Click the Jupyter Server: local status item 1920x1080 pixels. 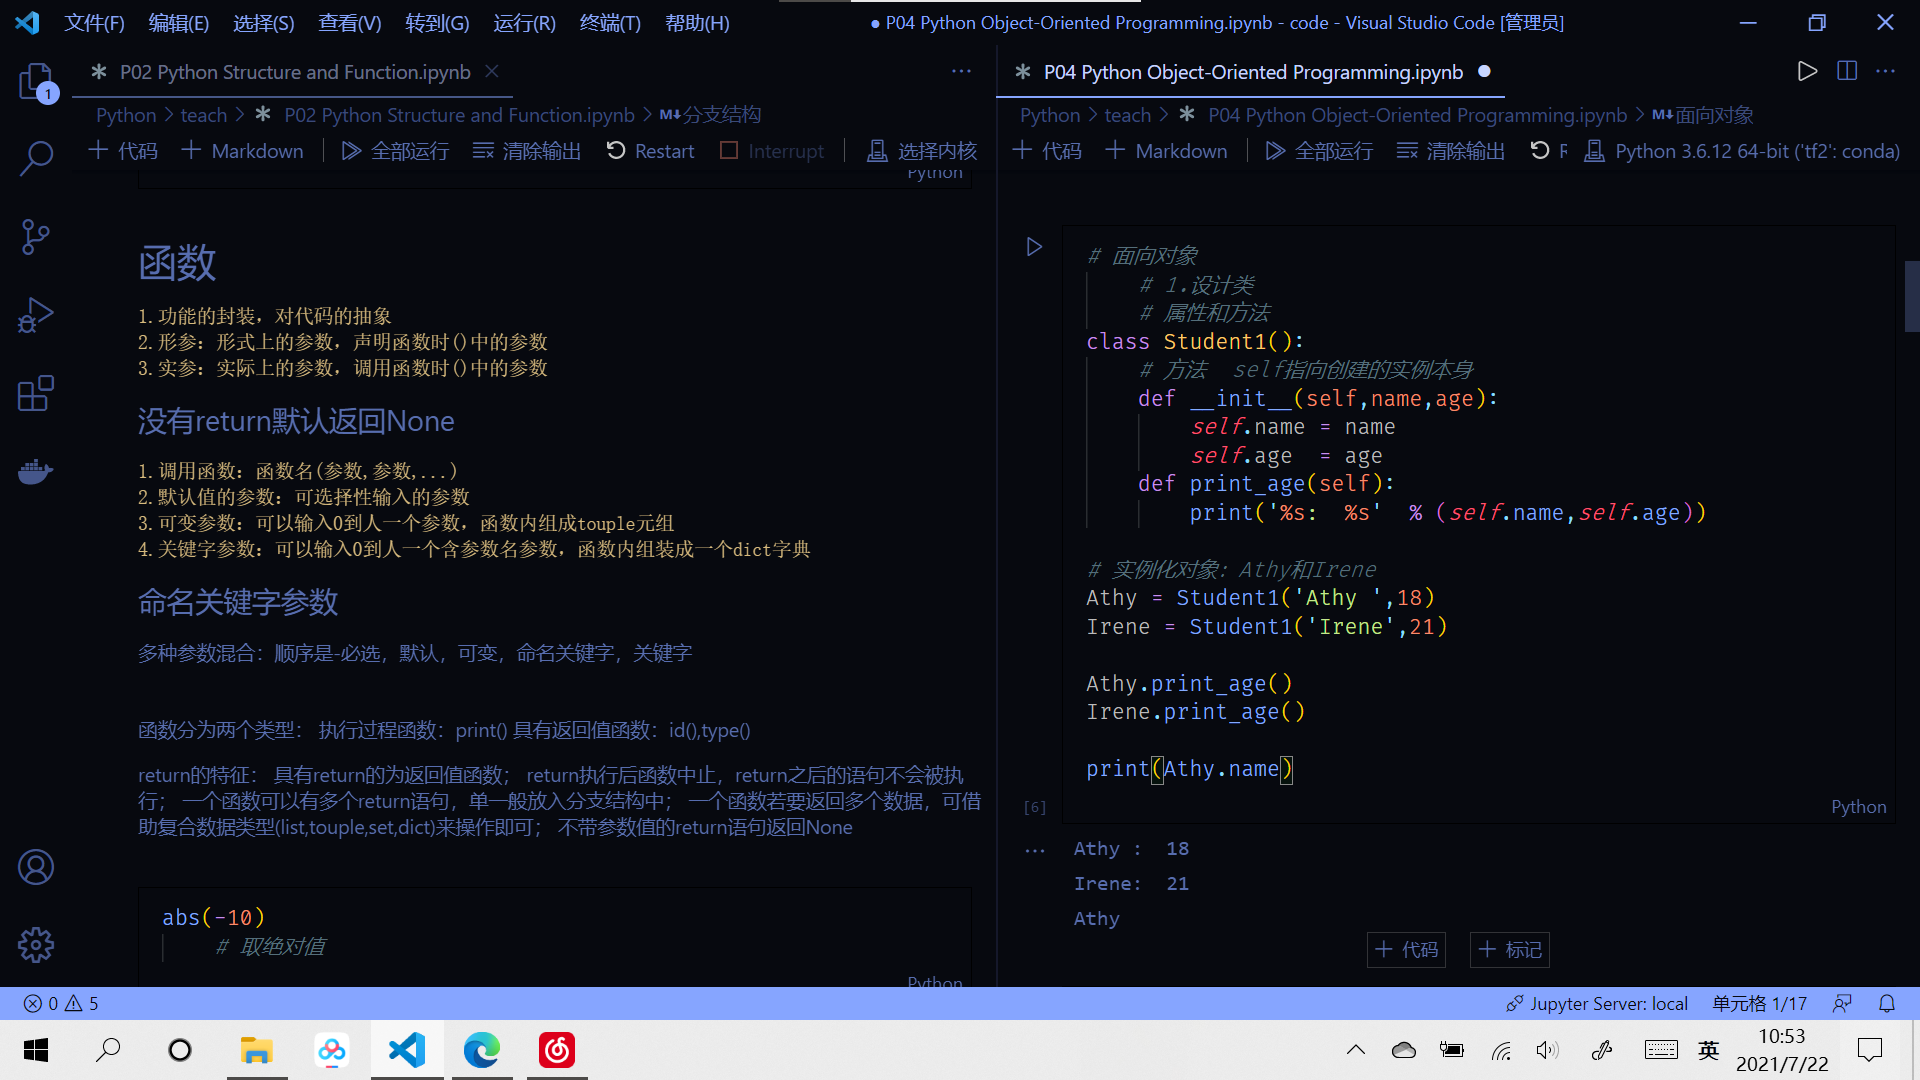click(x=1597, y=1003)
